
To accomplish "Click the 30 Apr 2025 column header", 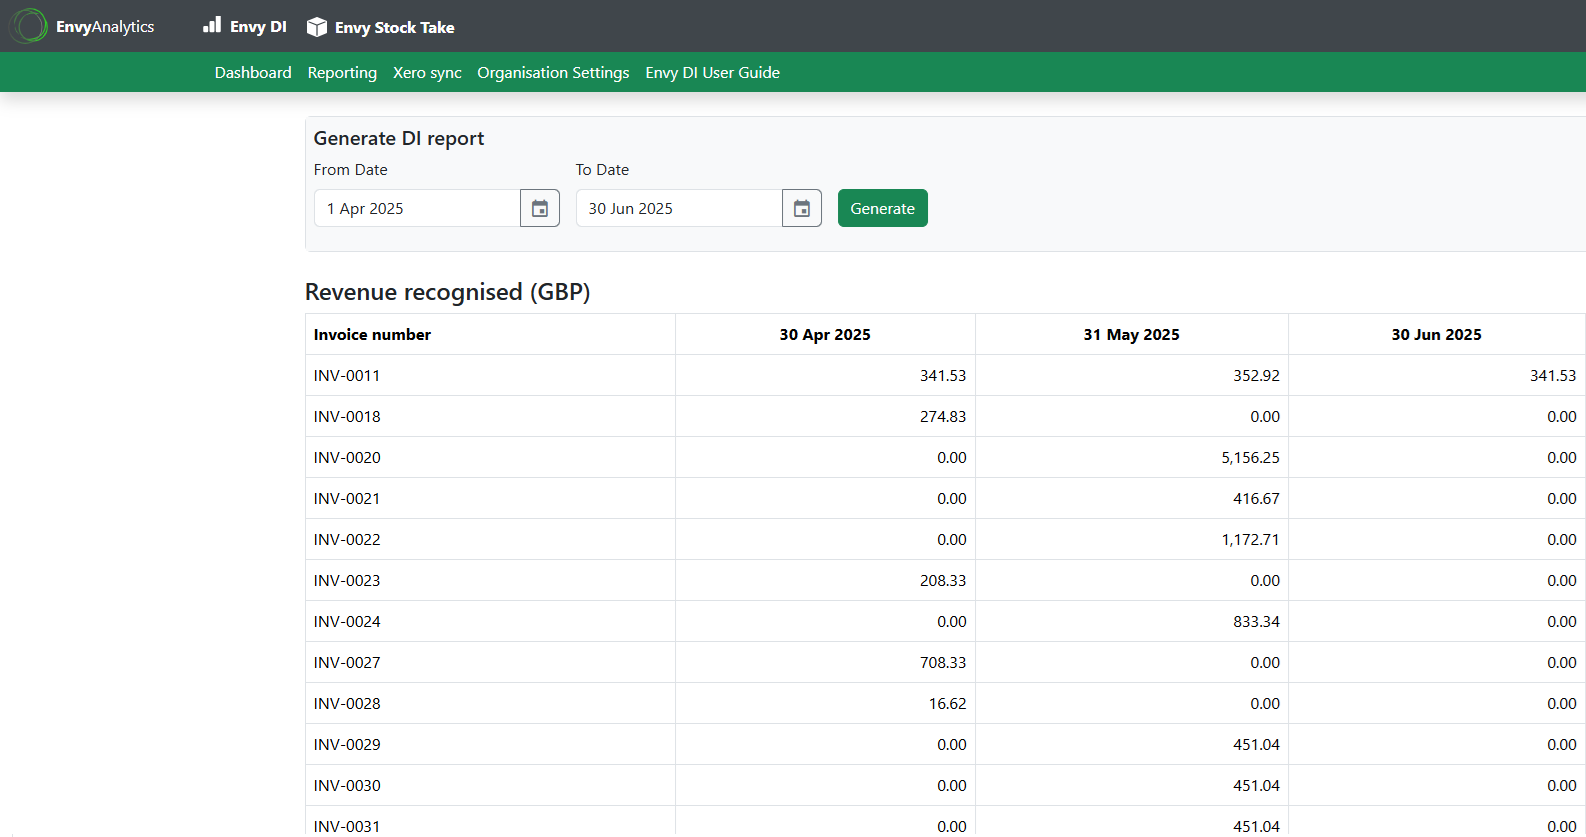I will pos(825,334).
